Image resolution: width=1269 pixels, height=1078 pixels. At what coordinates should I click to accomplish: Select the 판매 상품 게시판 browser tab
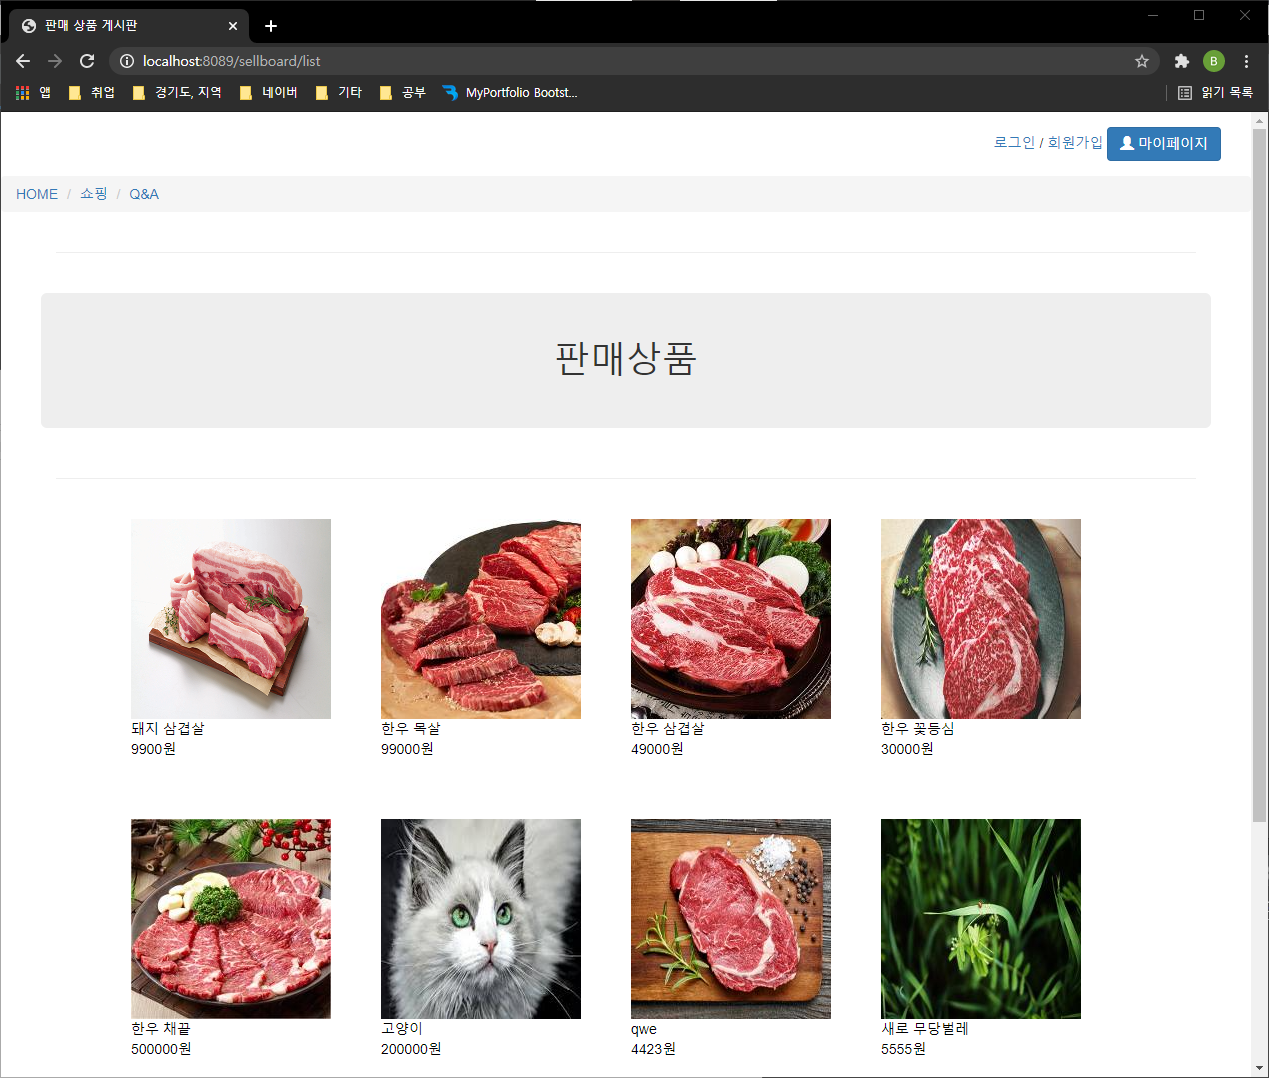pos(120,25)
